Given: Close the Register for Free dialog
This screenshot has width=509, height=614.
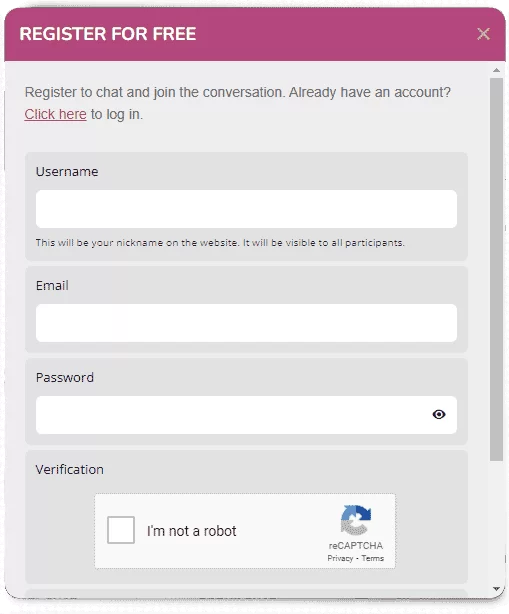Looking at the screenshot, I should coord(484,34).
